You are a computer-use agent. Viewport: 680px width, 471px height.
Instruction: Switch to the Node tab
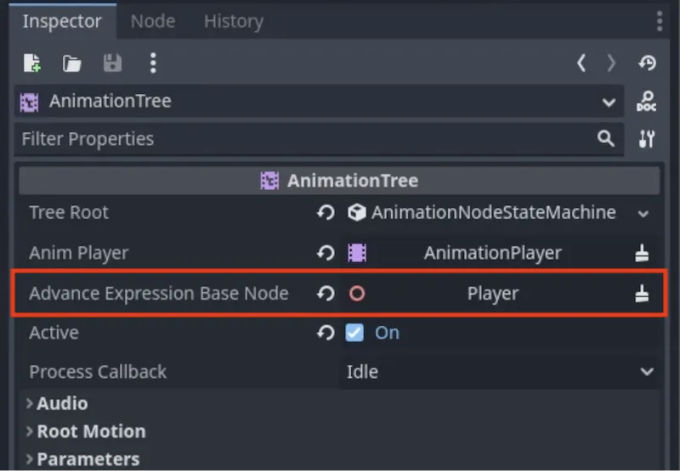153,21
